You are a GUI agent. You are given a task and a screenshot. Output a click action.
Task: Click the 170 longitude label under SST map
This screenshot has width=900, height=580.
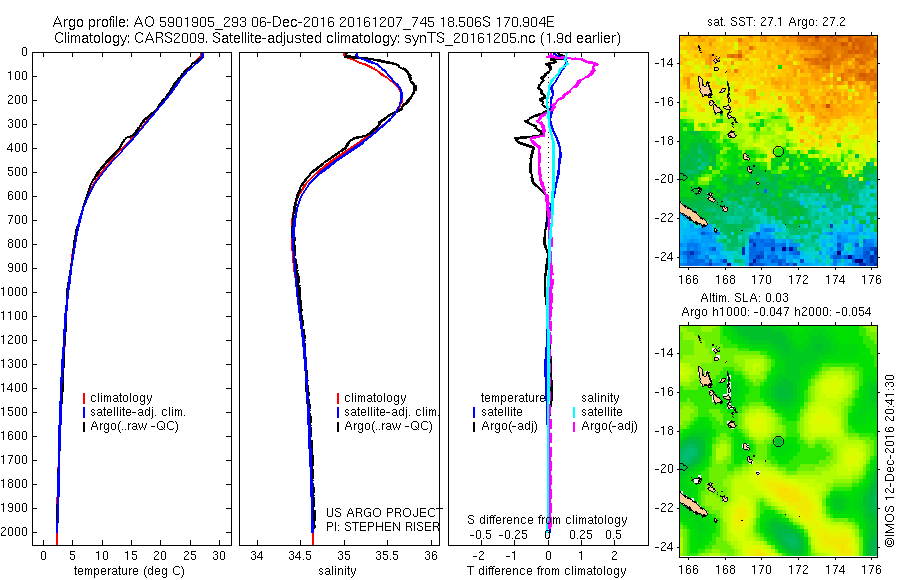coord(762,280)
